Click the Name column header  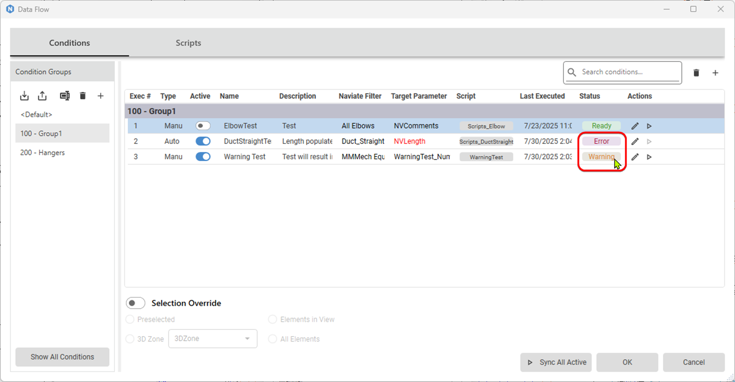tap(229, 96)
